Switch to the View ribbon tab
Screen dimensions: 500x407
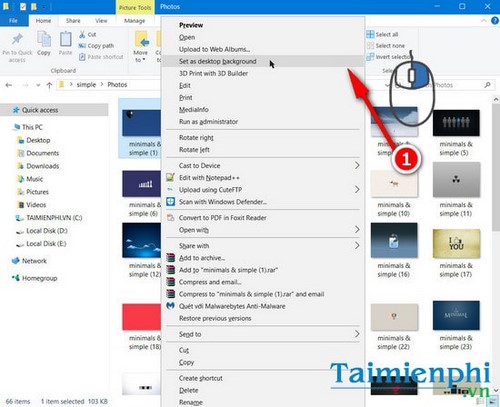[x=101, y=21]
